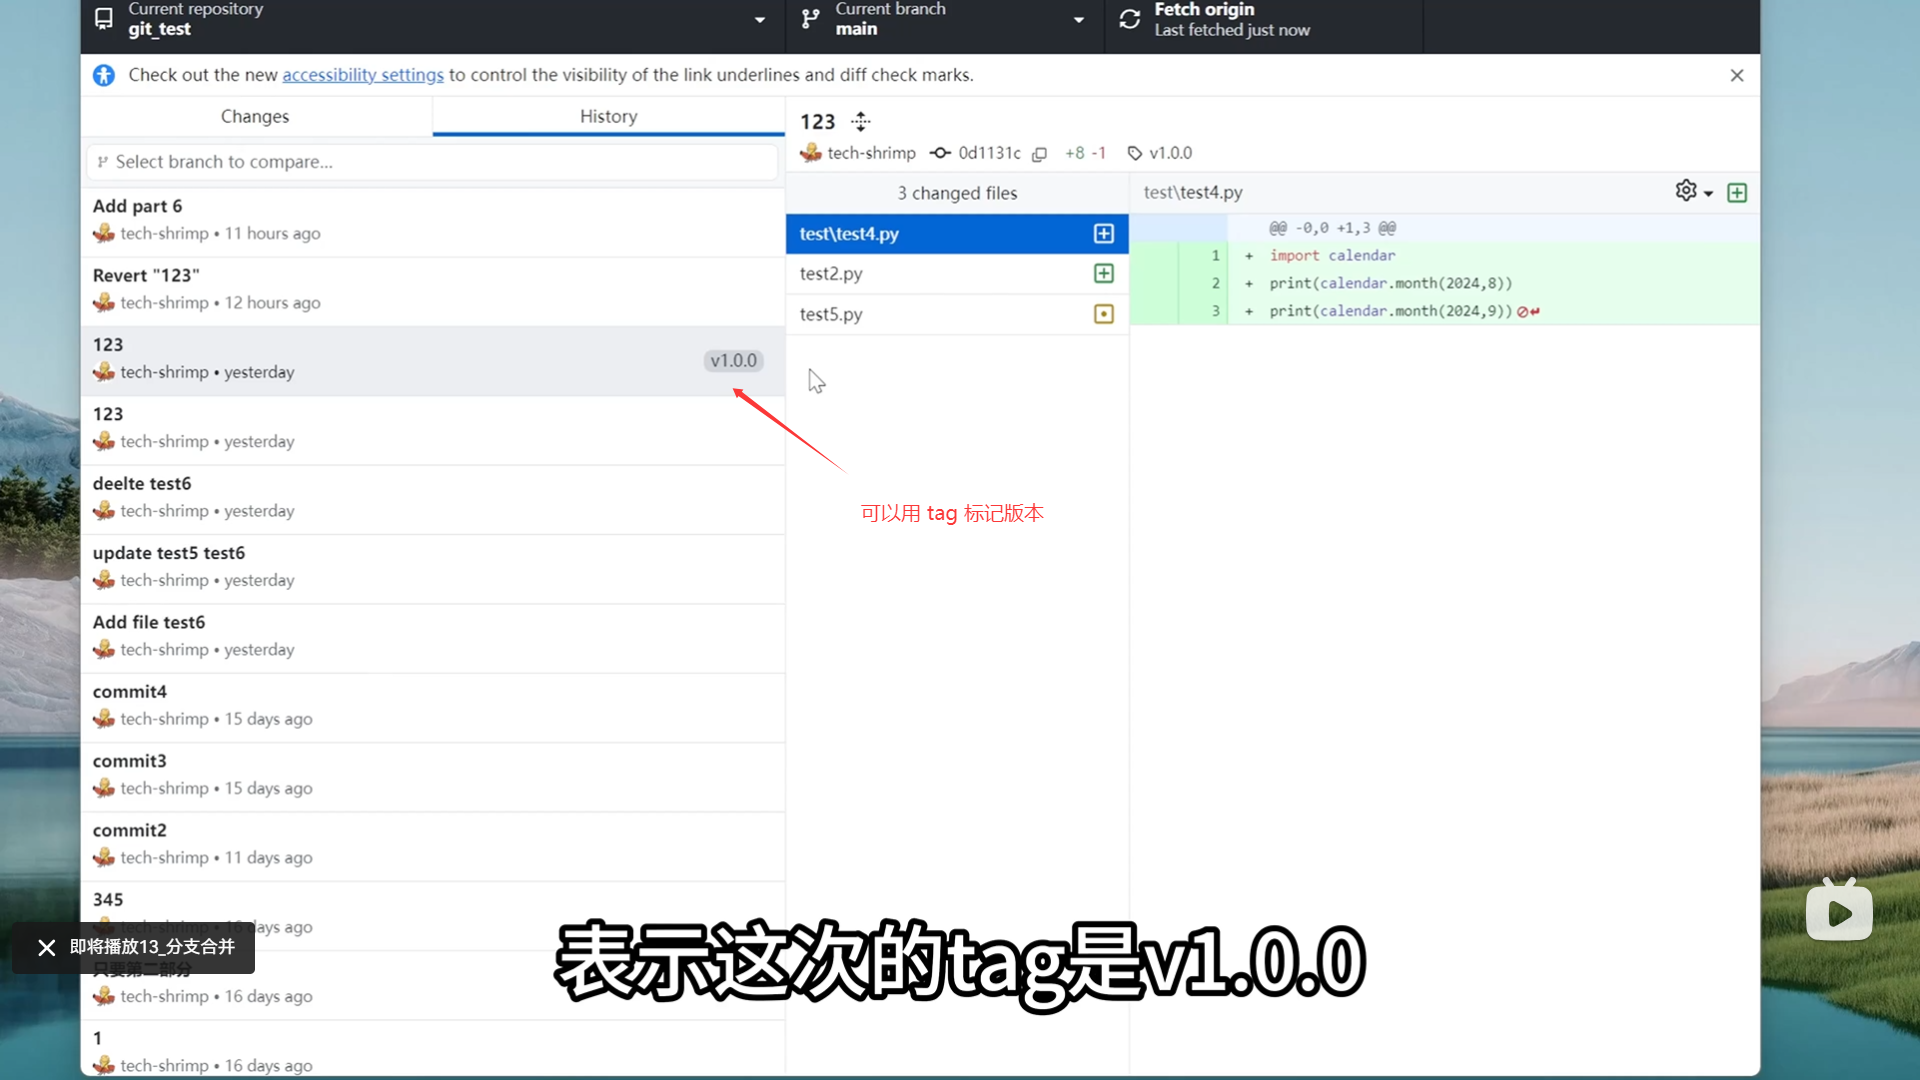The image size is (1920, 1080).
Task: Click the Fetch origin sync icon
Action: point(1130,19)
